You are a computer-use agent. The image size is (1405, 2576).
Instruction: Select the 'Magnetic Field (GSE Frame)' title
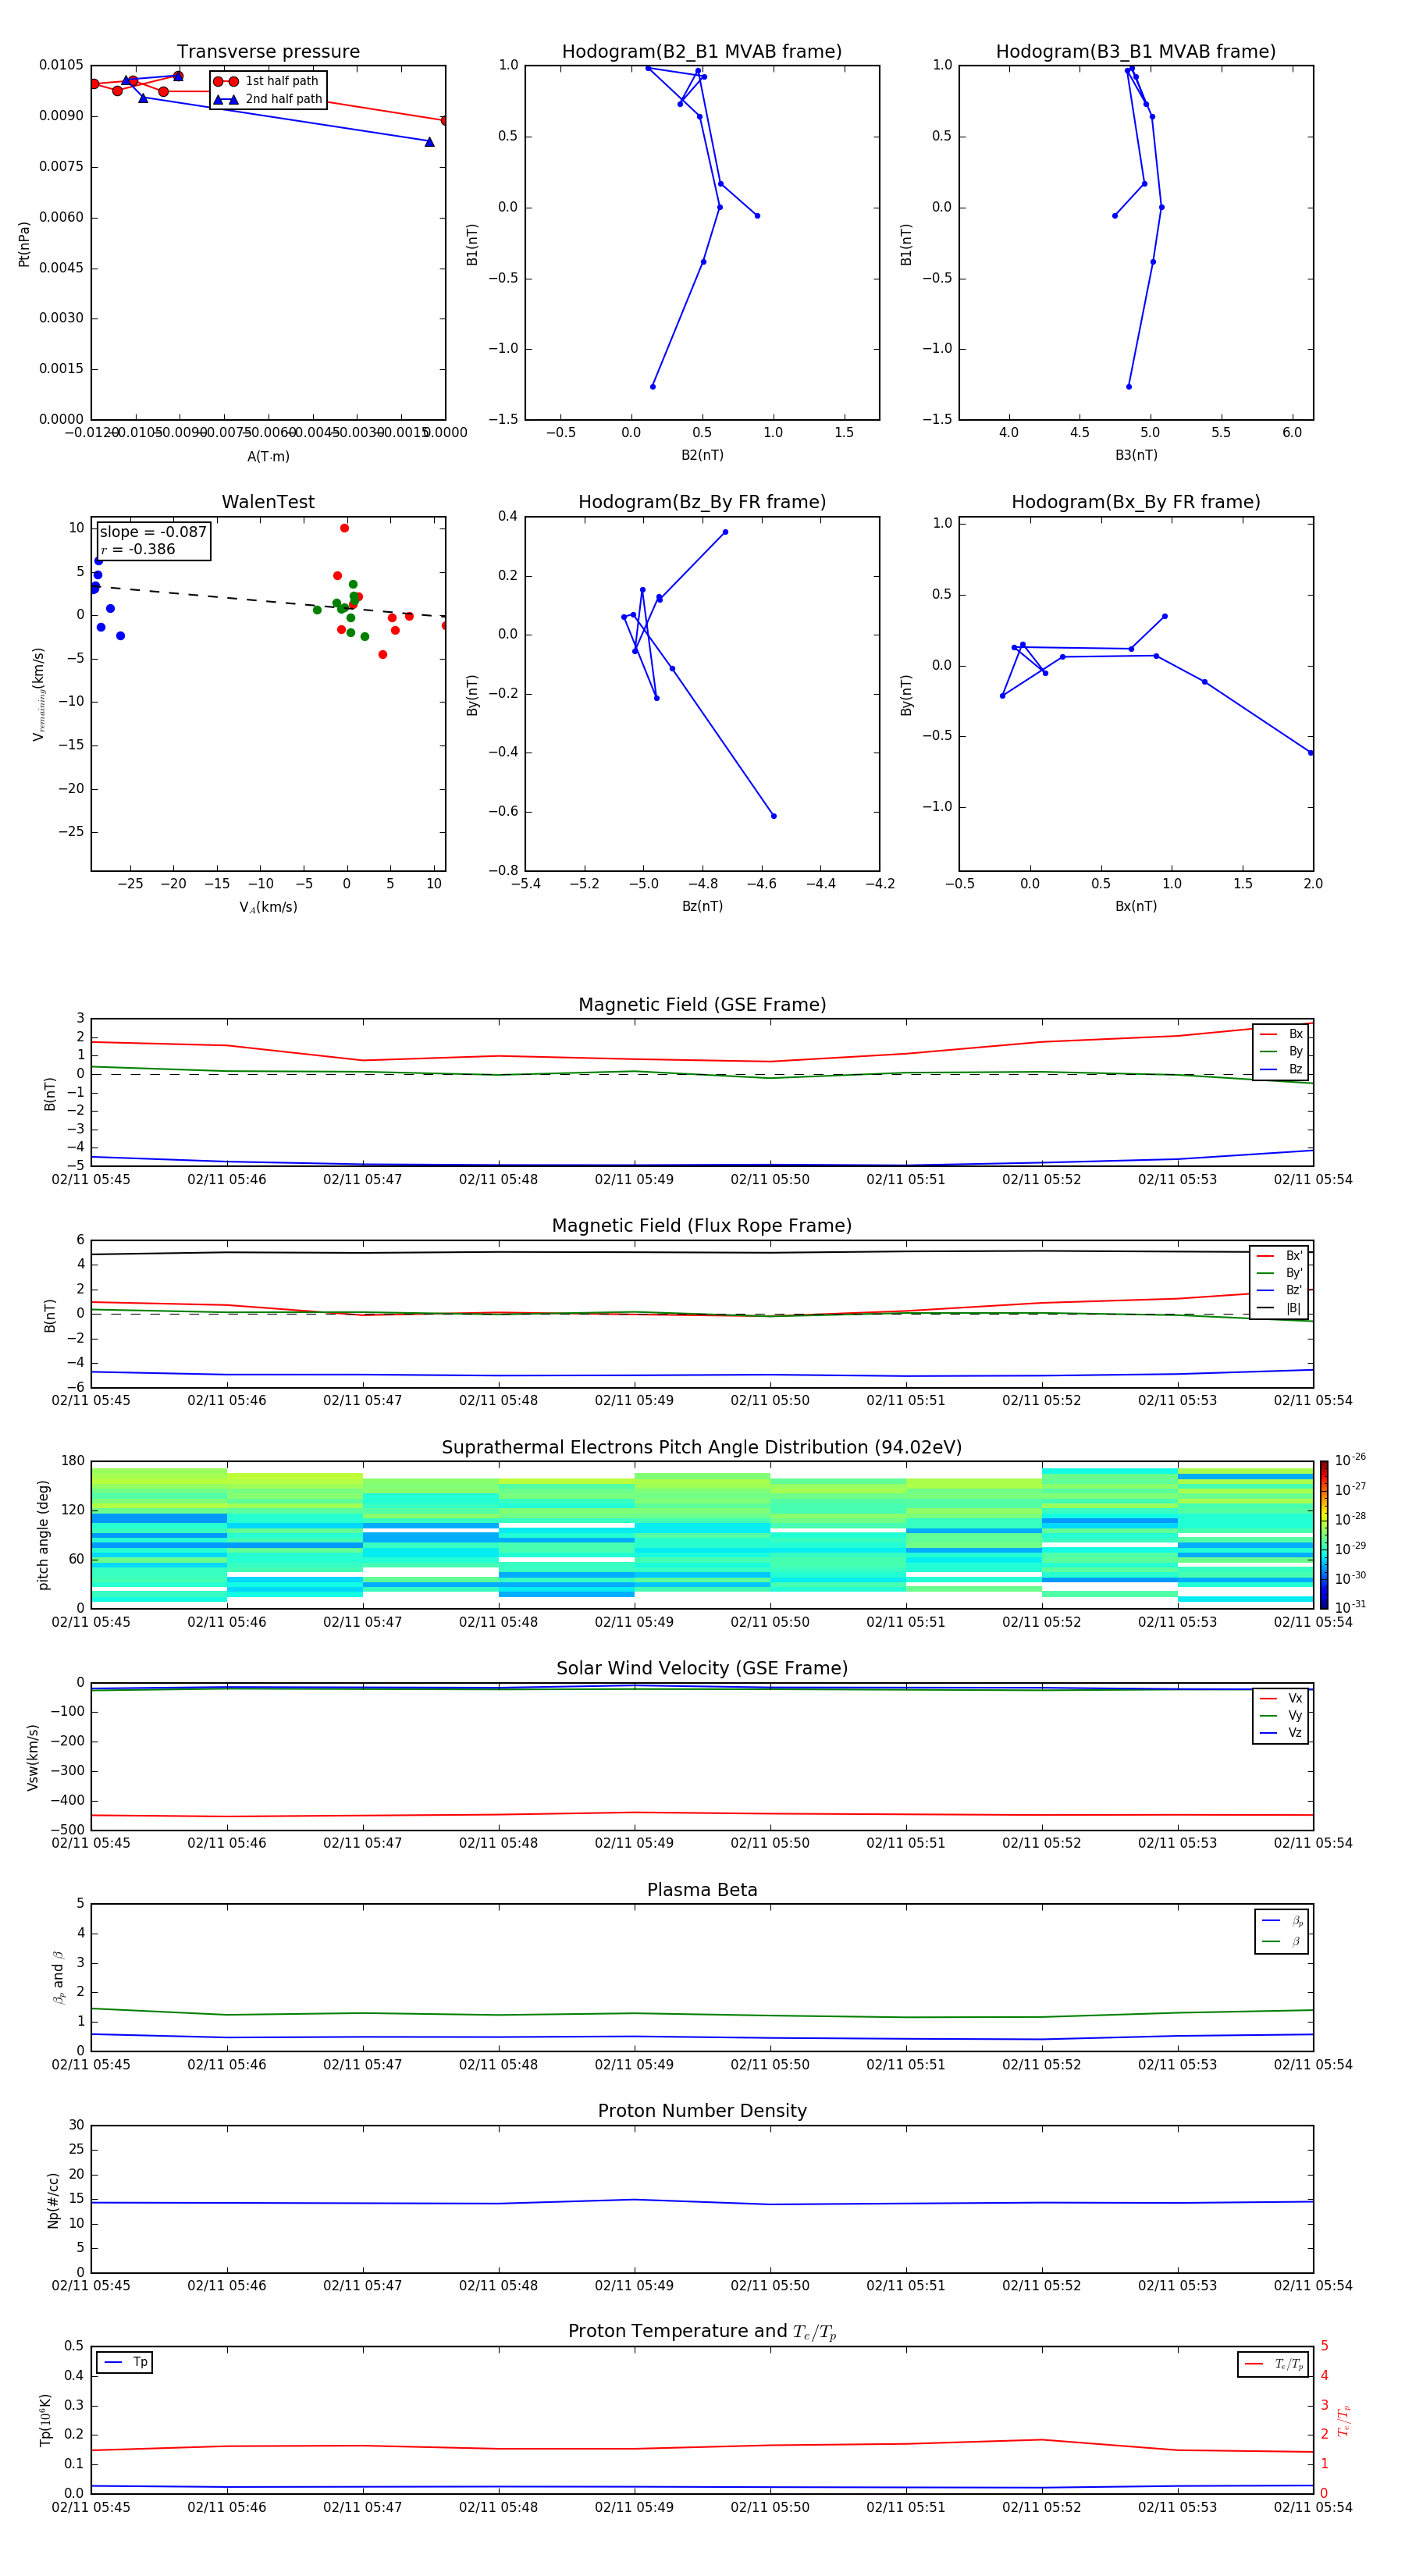click(702, 1004)
